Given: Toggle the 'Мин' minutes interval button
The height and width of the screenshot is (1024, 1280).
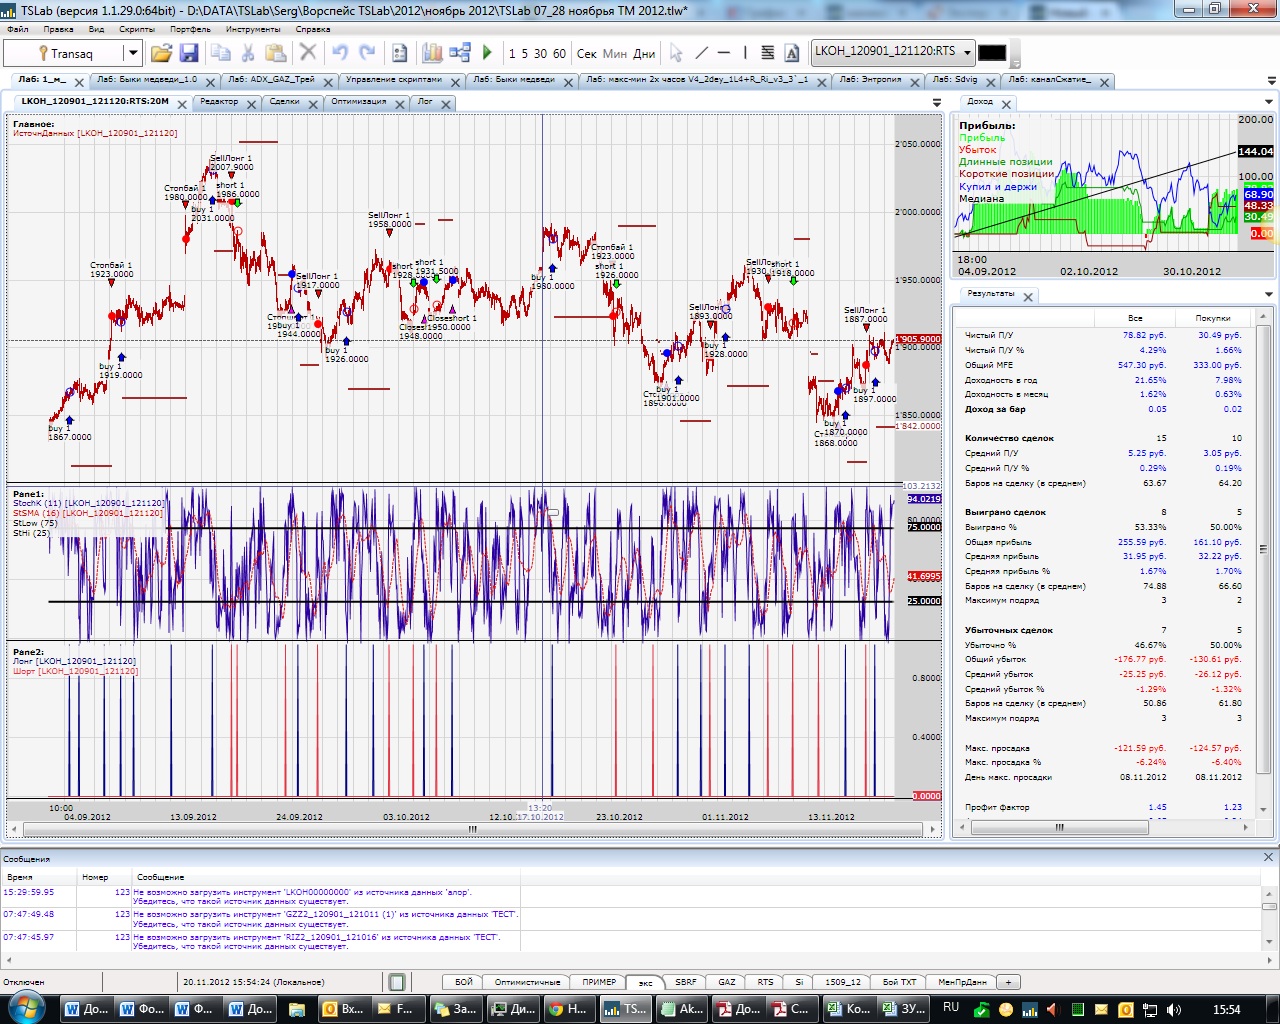Looking at the screenshot, I should point(615,54).
